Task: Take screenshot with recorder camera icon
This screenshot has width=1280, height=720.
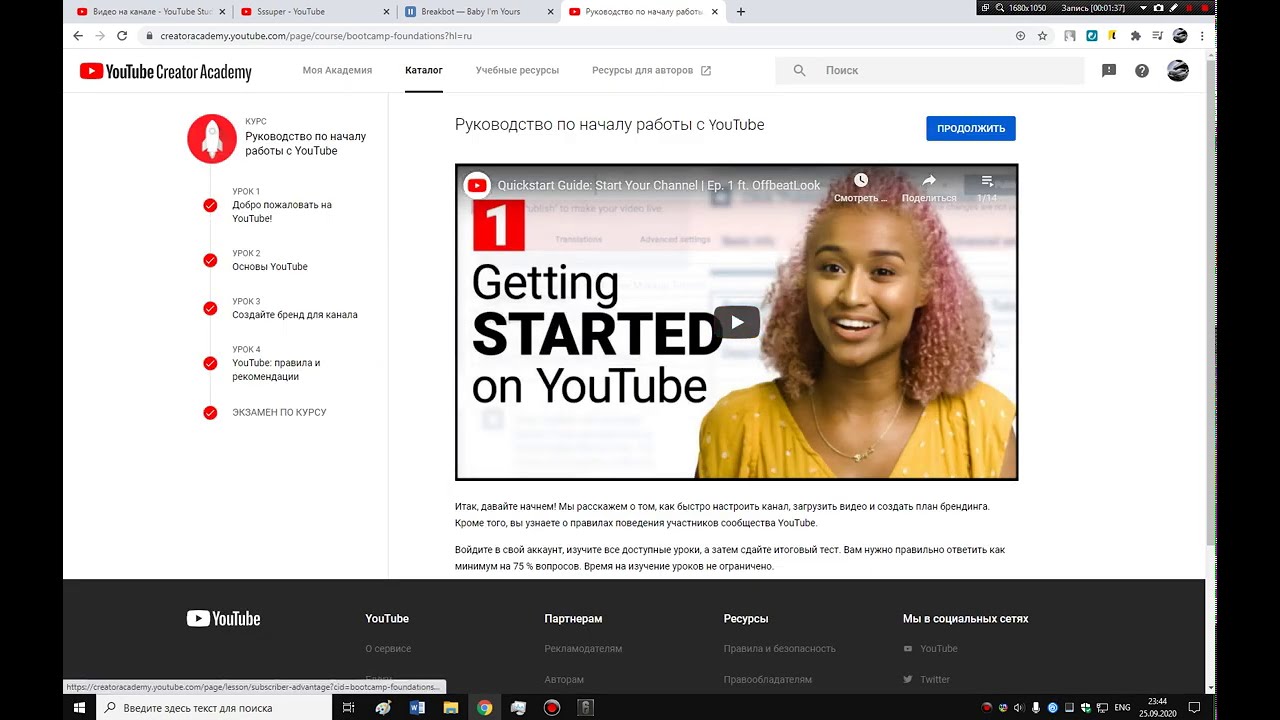Action: (x=1159, y=8)
